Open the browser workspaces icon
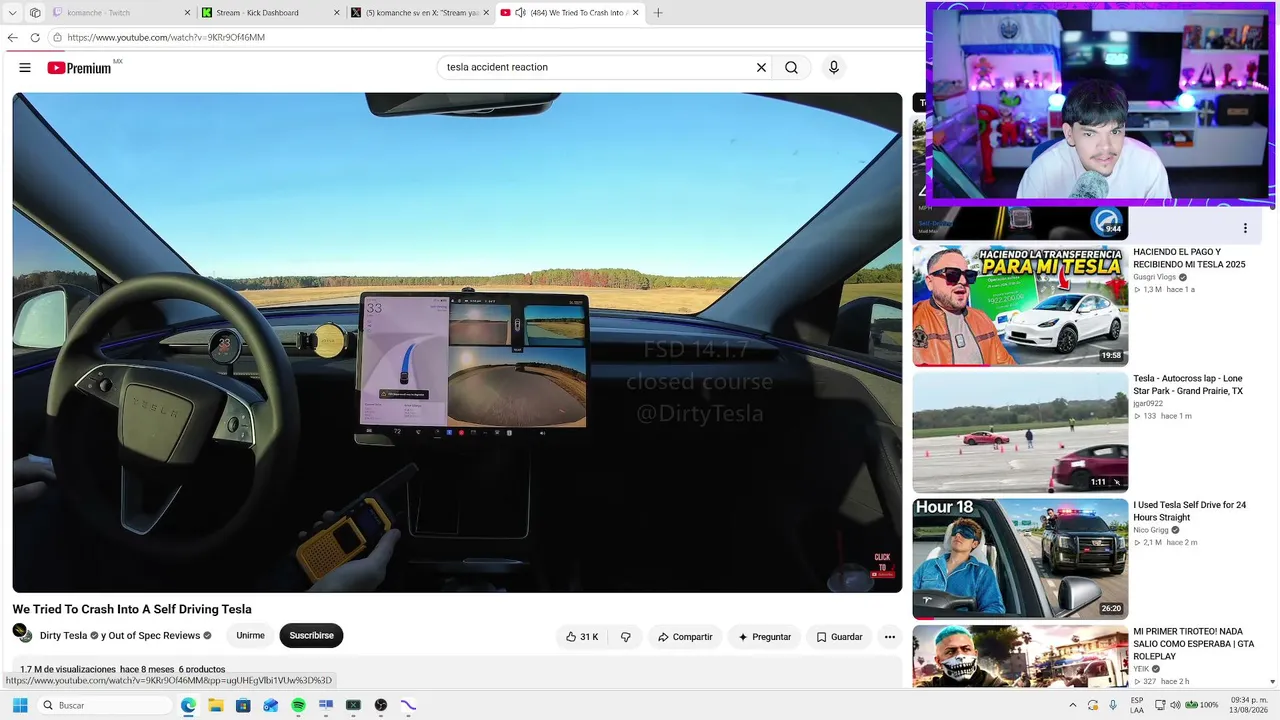This screenshot has height=720, width=1280. click(x=35, y=13)
